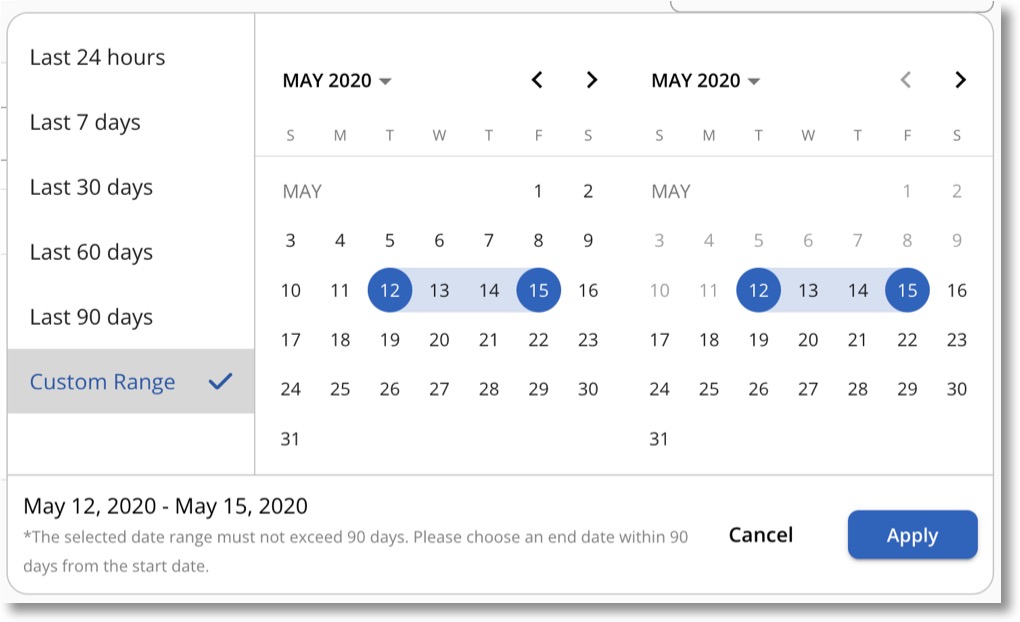Select the Last 90 days preset
The width and height of the screenshot is (1020, 622).
tap(91, 316)
